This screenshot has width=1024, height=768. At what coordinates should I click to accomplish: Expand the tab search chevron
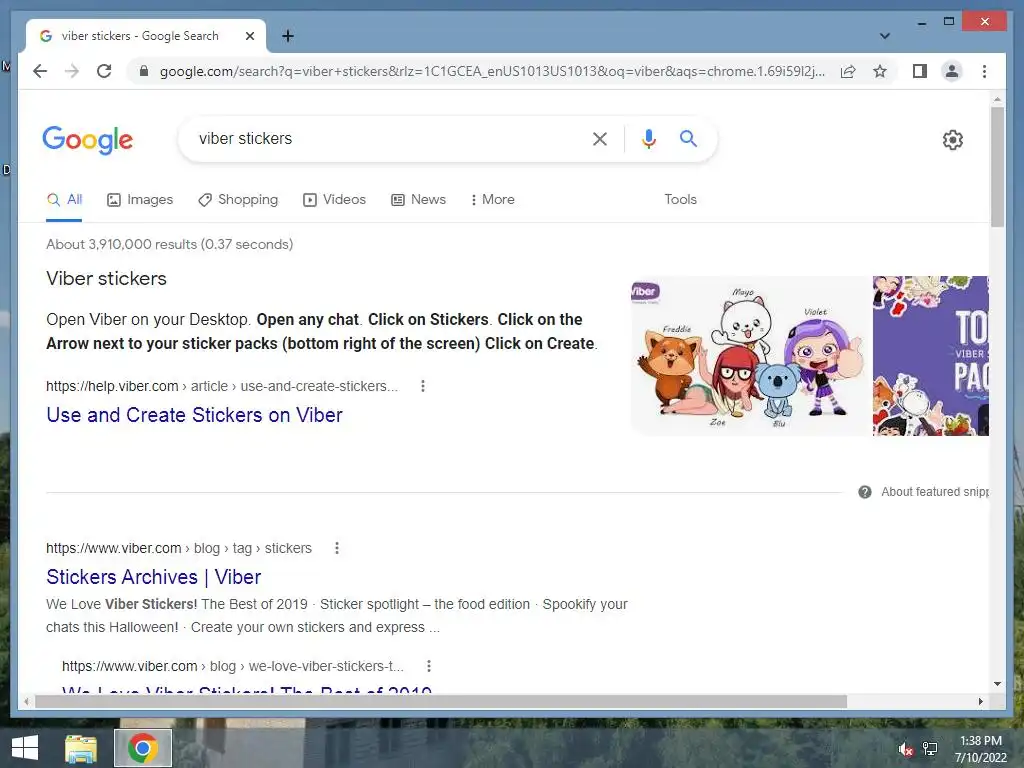[884, 36]
